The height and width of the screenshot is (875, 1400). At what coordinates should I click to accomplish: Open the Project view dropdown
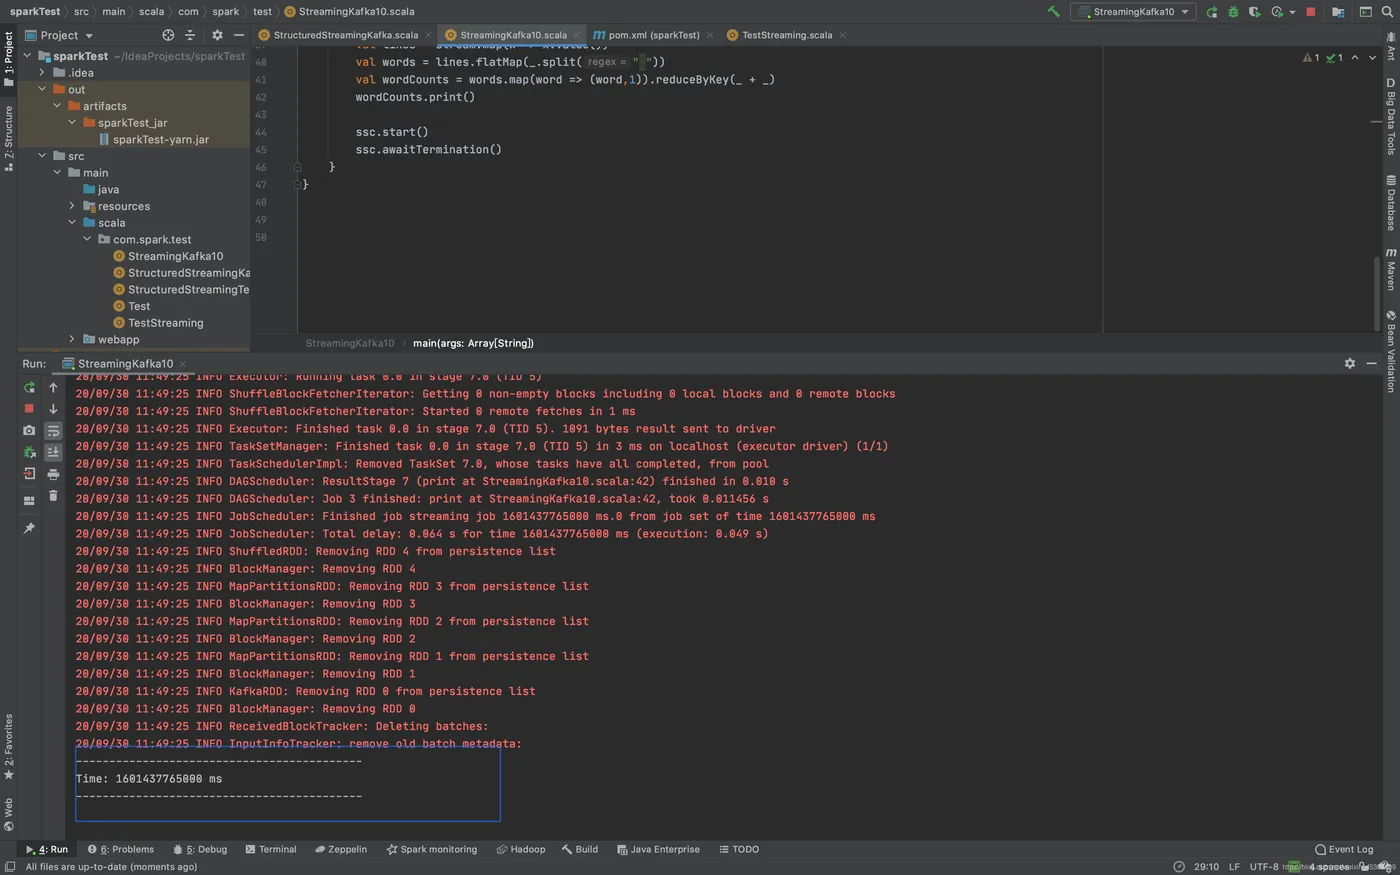59,35
